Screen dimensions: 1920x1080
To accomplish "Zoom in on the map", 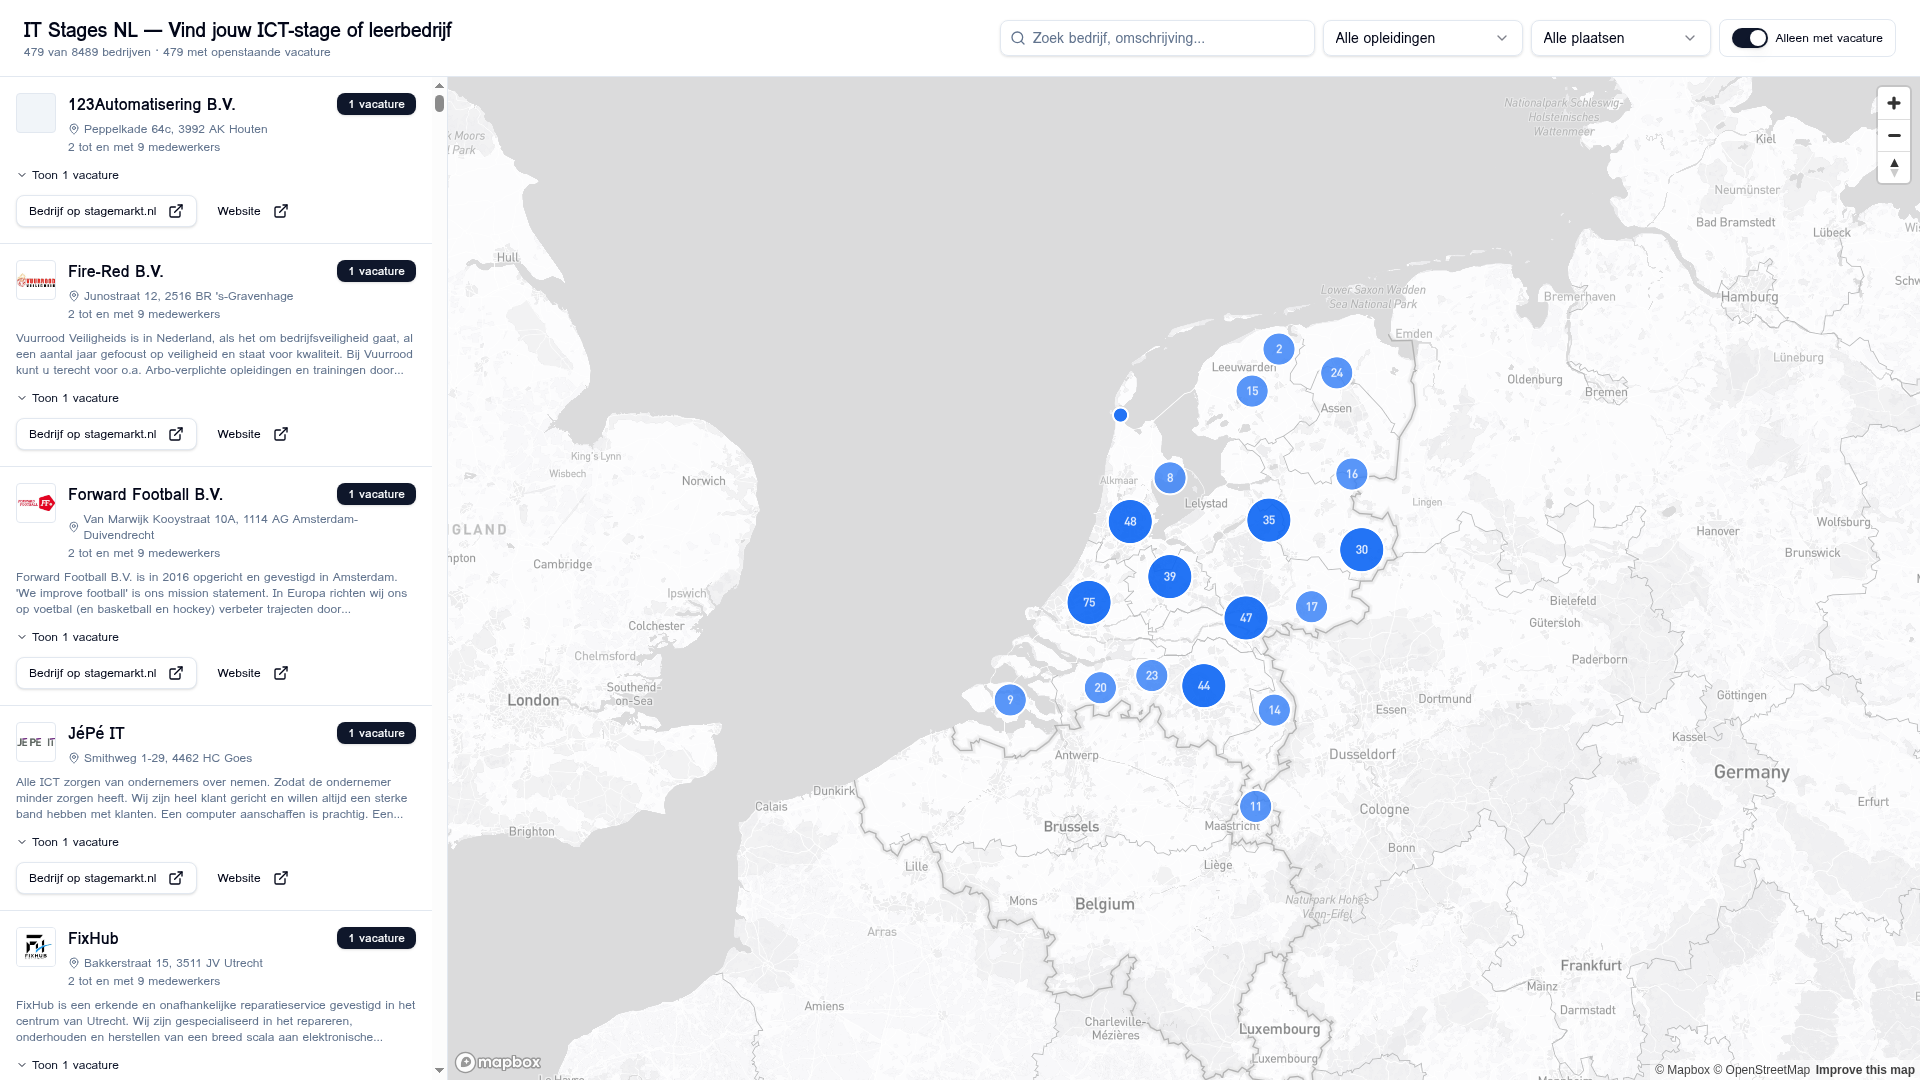I will [x=1893, y=104].
